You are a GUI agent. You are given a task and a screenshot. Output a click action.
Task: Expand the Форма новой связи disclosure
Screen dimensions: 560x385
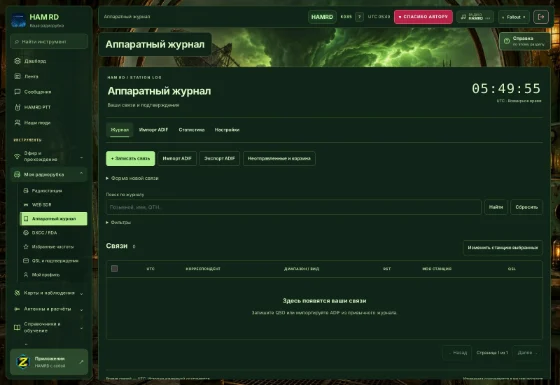(132, 178)
